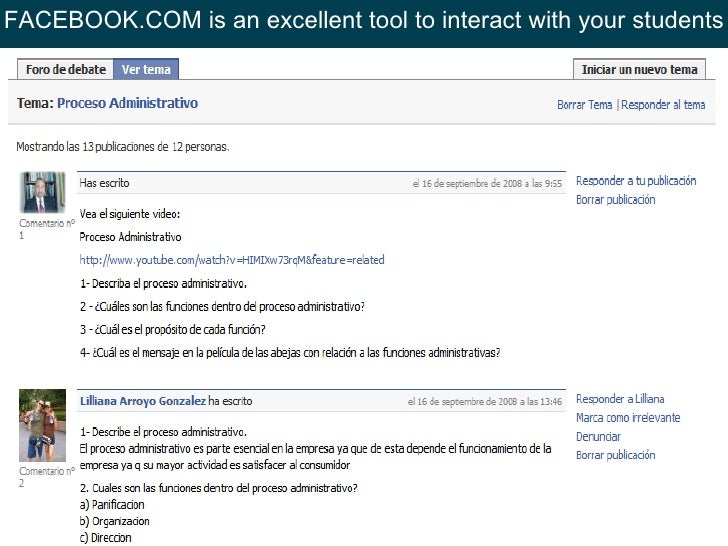The image size is (728, 546).
Task: Click the first post's timestamp at 9:55
Action: click(x=487, y=183)
